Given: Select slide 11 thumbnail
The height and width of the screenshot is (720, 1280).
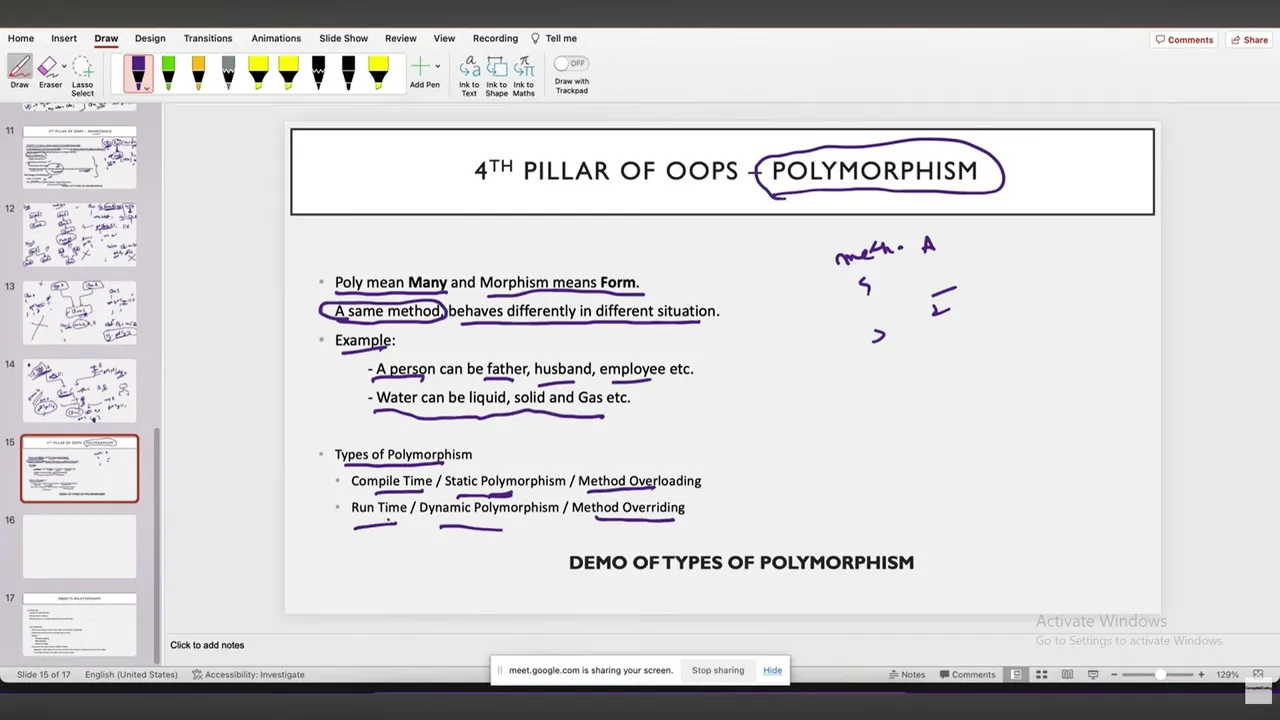Looking at the screenshot, I should pyautogui.click(x=80, y=156).
